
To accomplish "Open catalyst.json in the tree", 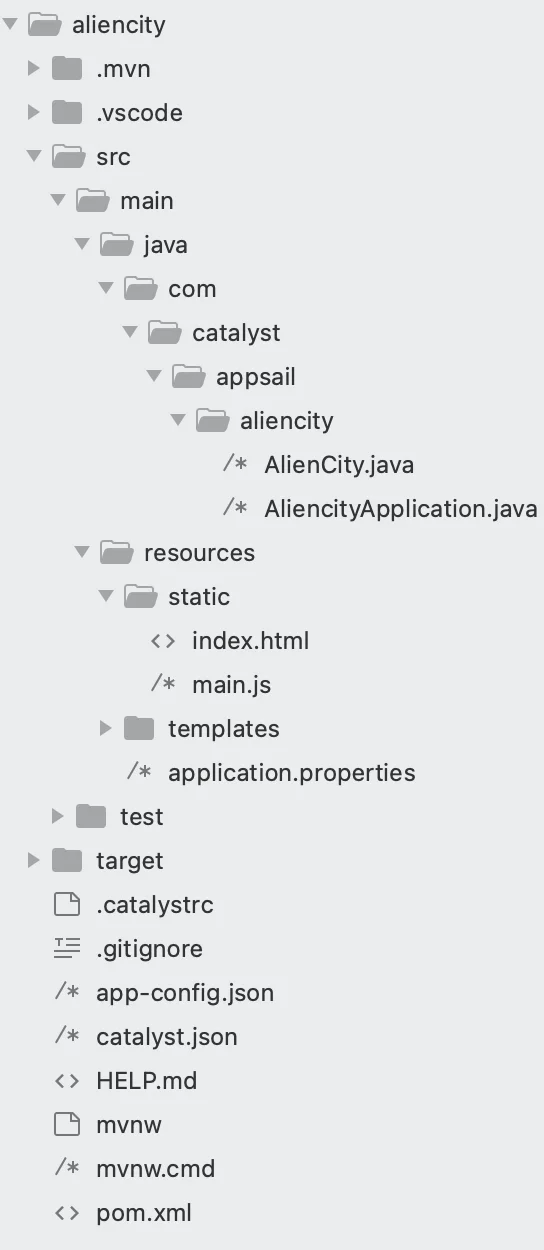I will click(167, 1037).
